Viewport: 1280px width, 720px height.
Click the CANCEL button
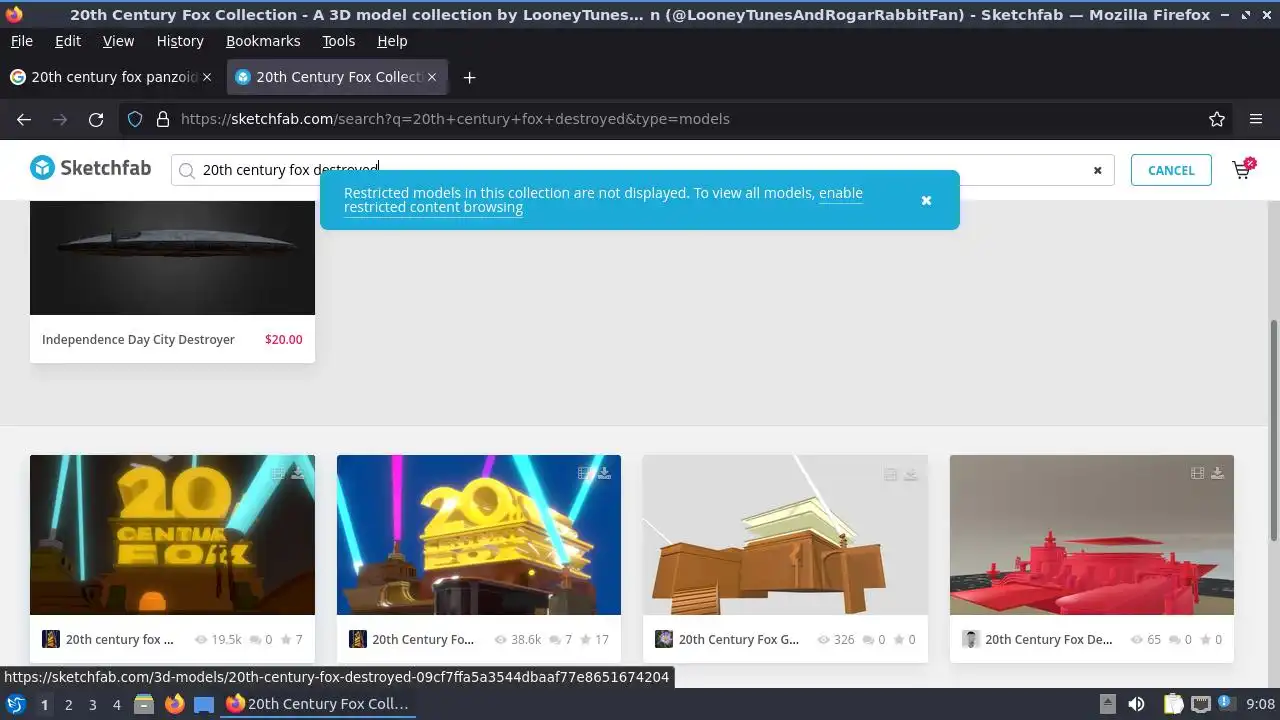point(1171,170)
